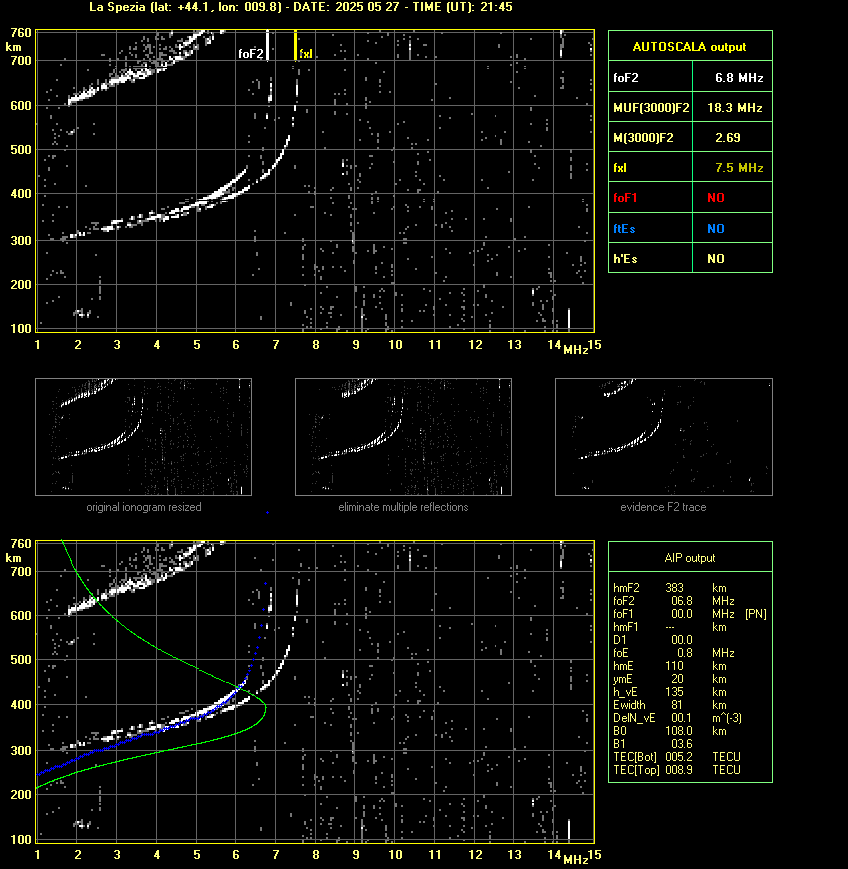Screen dimensions: 848x869
Task: Click the '[PN]' tag beside foF1
Action: pyautogui.click(x=756, y=614)
